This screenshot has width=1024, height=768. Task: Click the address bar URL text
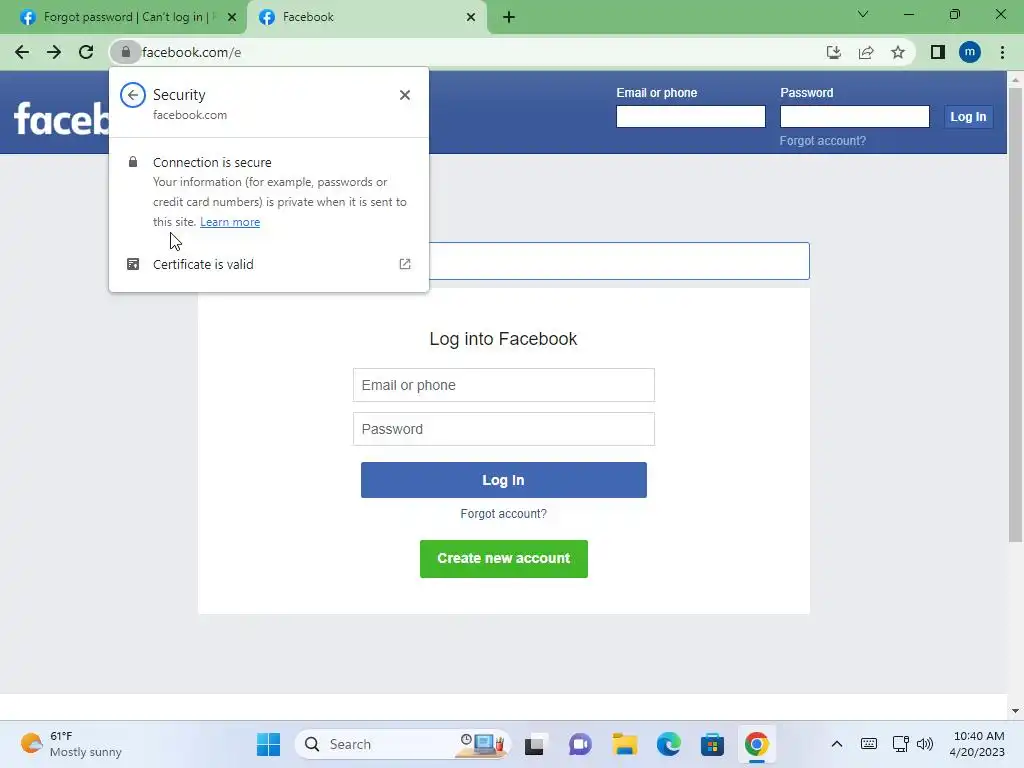pyautogui.click(x=191, y=52)
